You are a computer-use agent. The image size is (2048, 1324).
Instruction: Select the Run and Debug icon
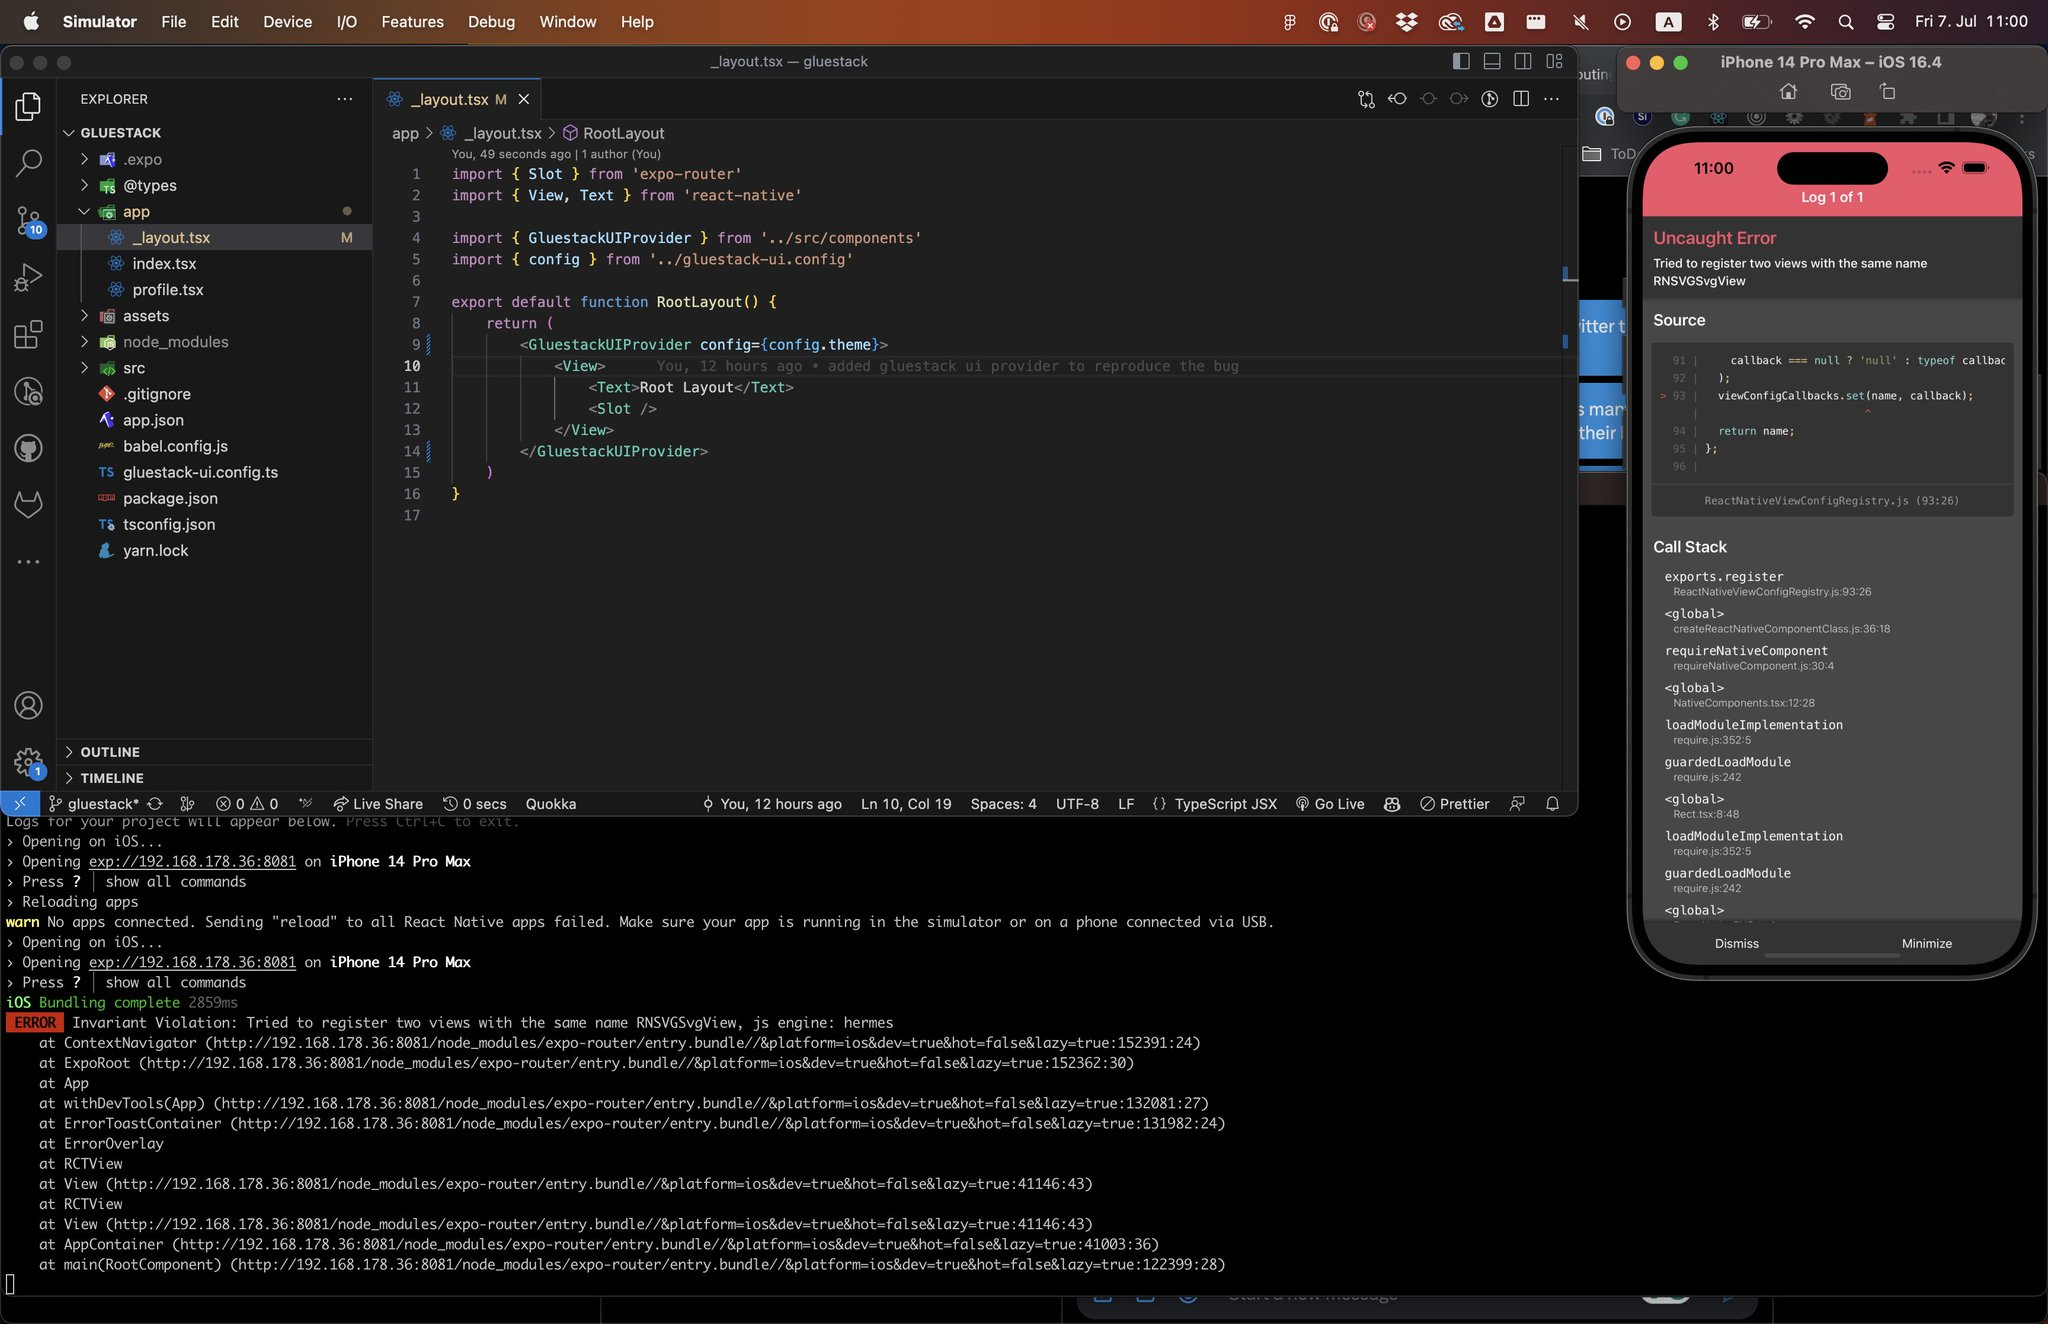[29, 277]
